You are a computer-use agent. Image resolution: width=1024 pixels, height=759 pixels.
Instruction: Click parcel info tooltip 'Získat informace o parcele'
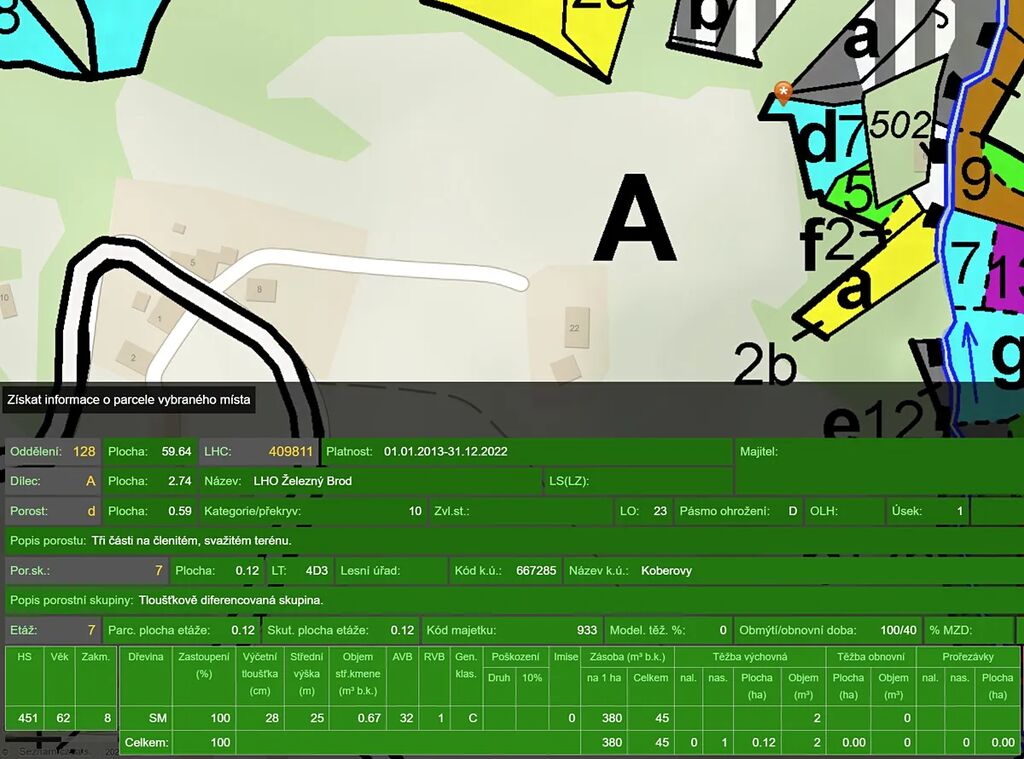pyautogui.click(x=127, y=400)
